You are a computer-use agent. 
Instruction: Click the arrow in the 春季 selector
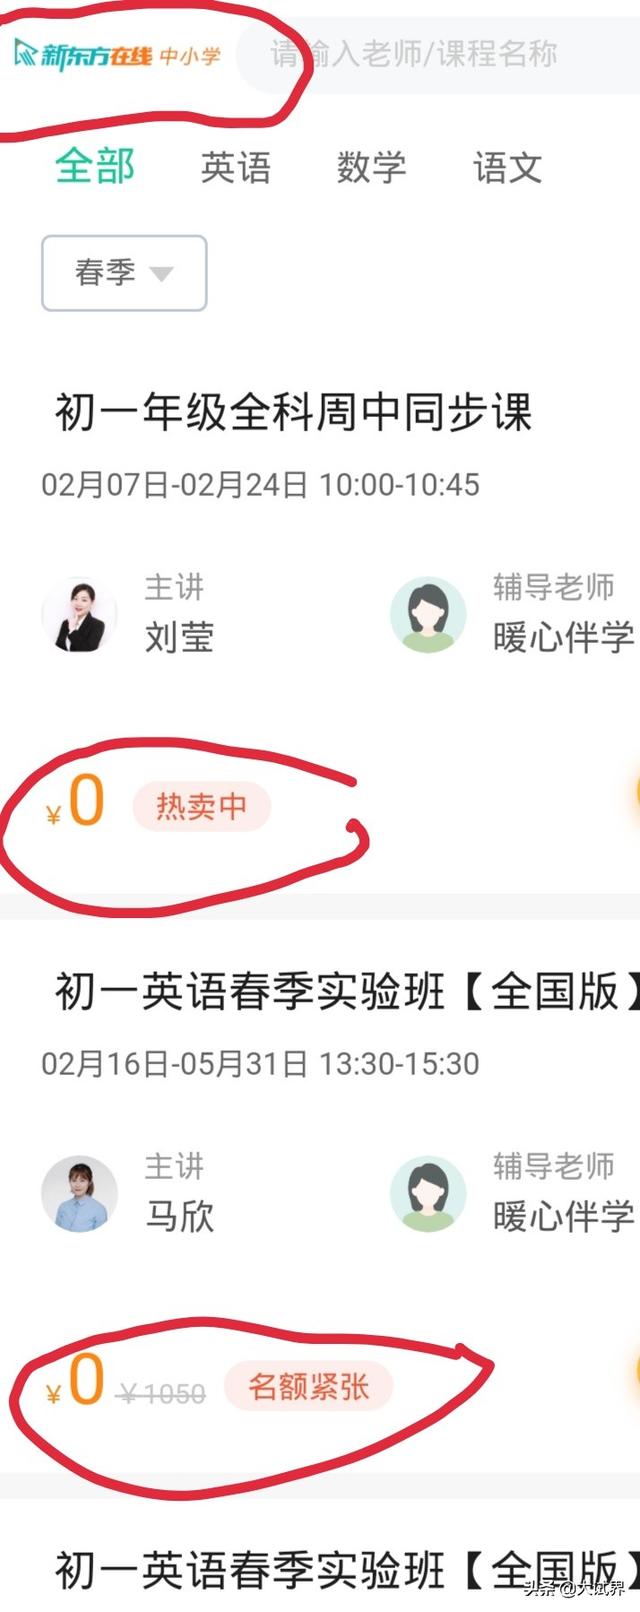(161, 274)
